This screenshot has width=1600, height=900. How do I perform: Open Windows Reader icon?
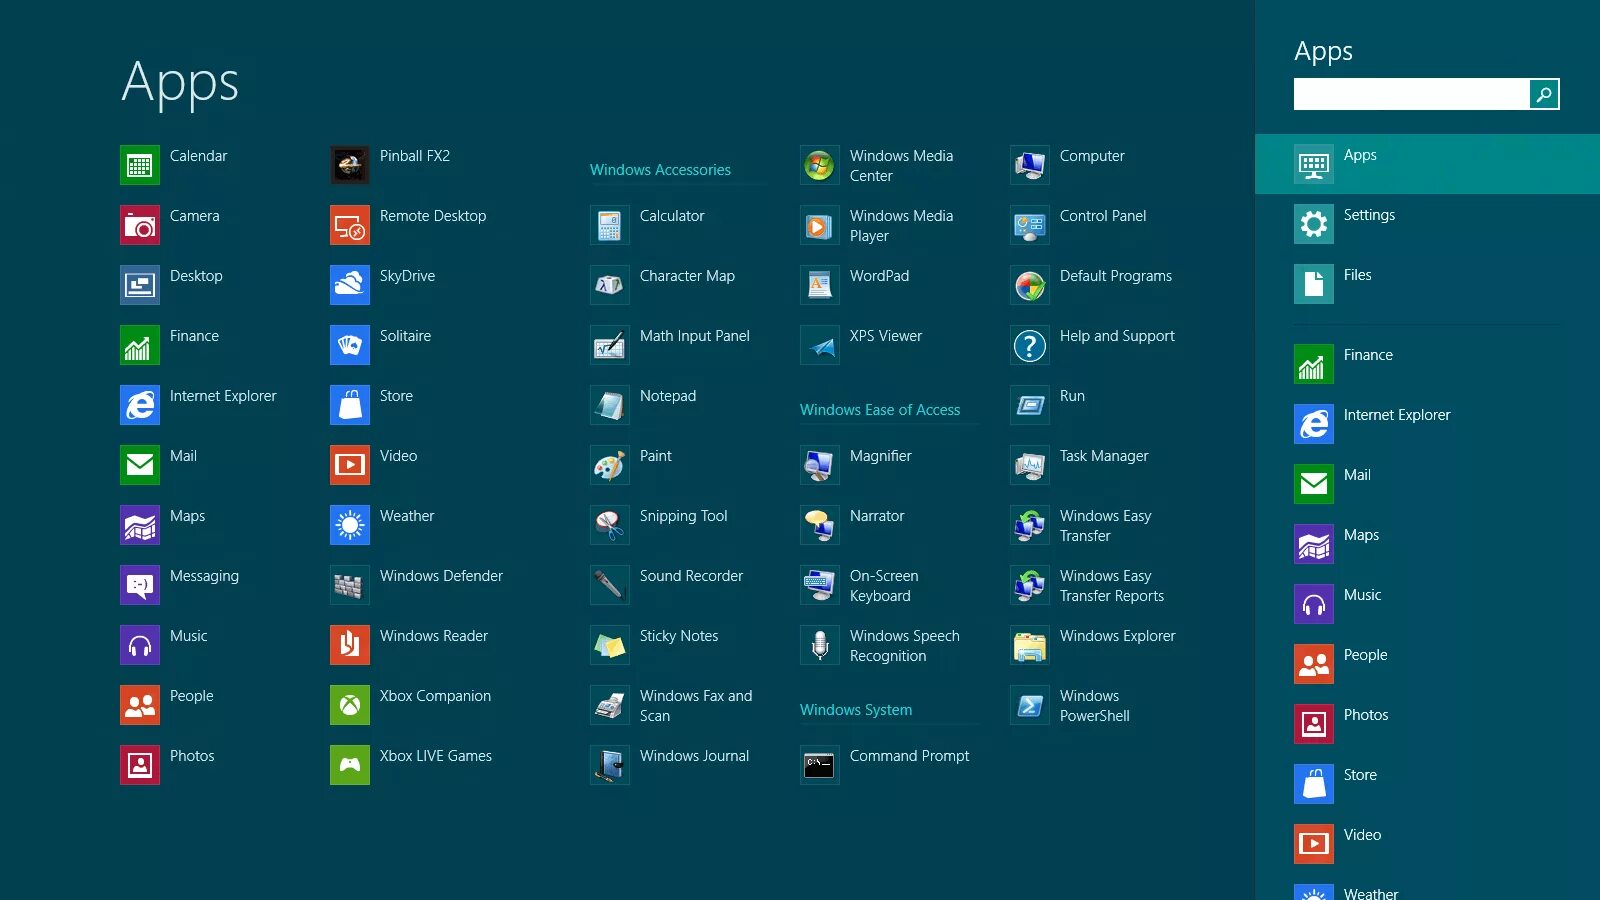click(350, 645)
